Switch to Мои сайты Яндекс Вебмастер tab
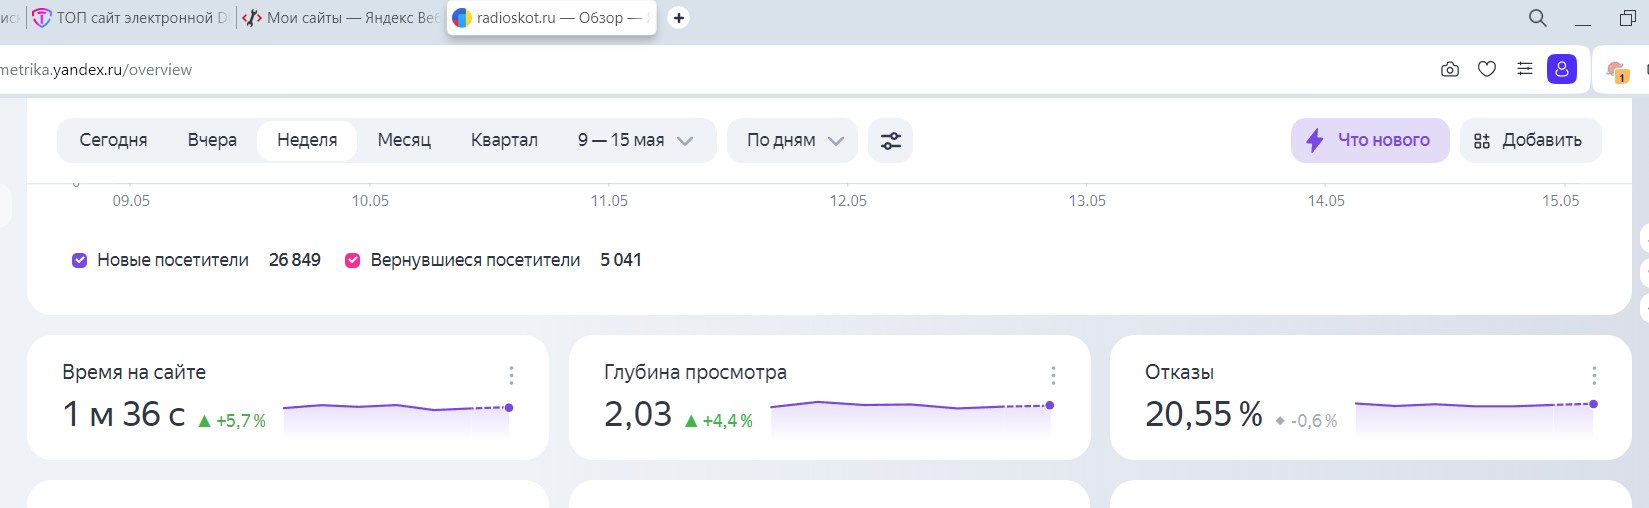The image size is (1649, 508). (x=340, y=18)
